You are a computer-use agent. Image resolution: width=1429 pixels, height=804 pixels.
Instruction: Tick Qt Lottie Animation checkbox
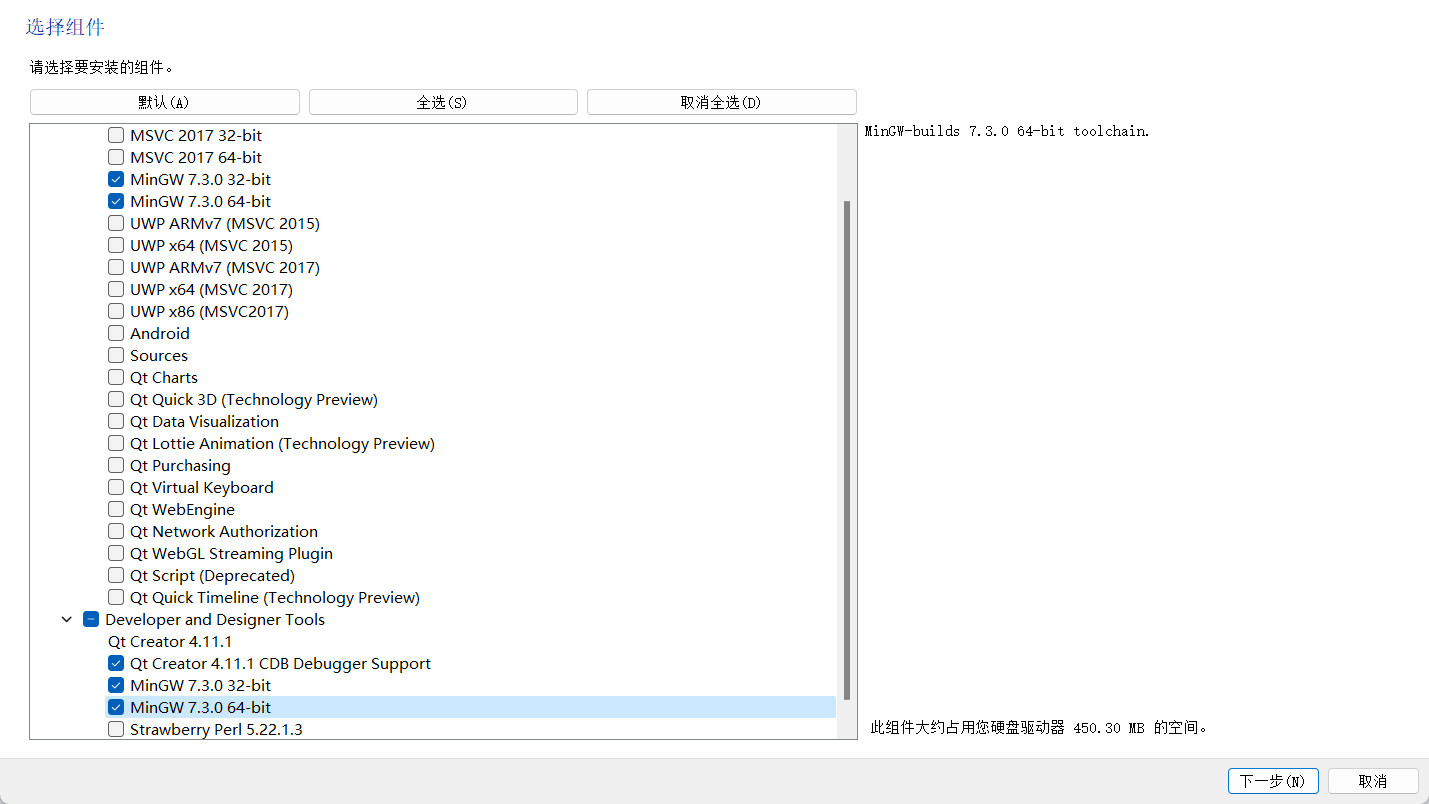click(x=116, y=443)
